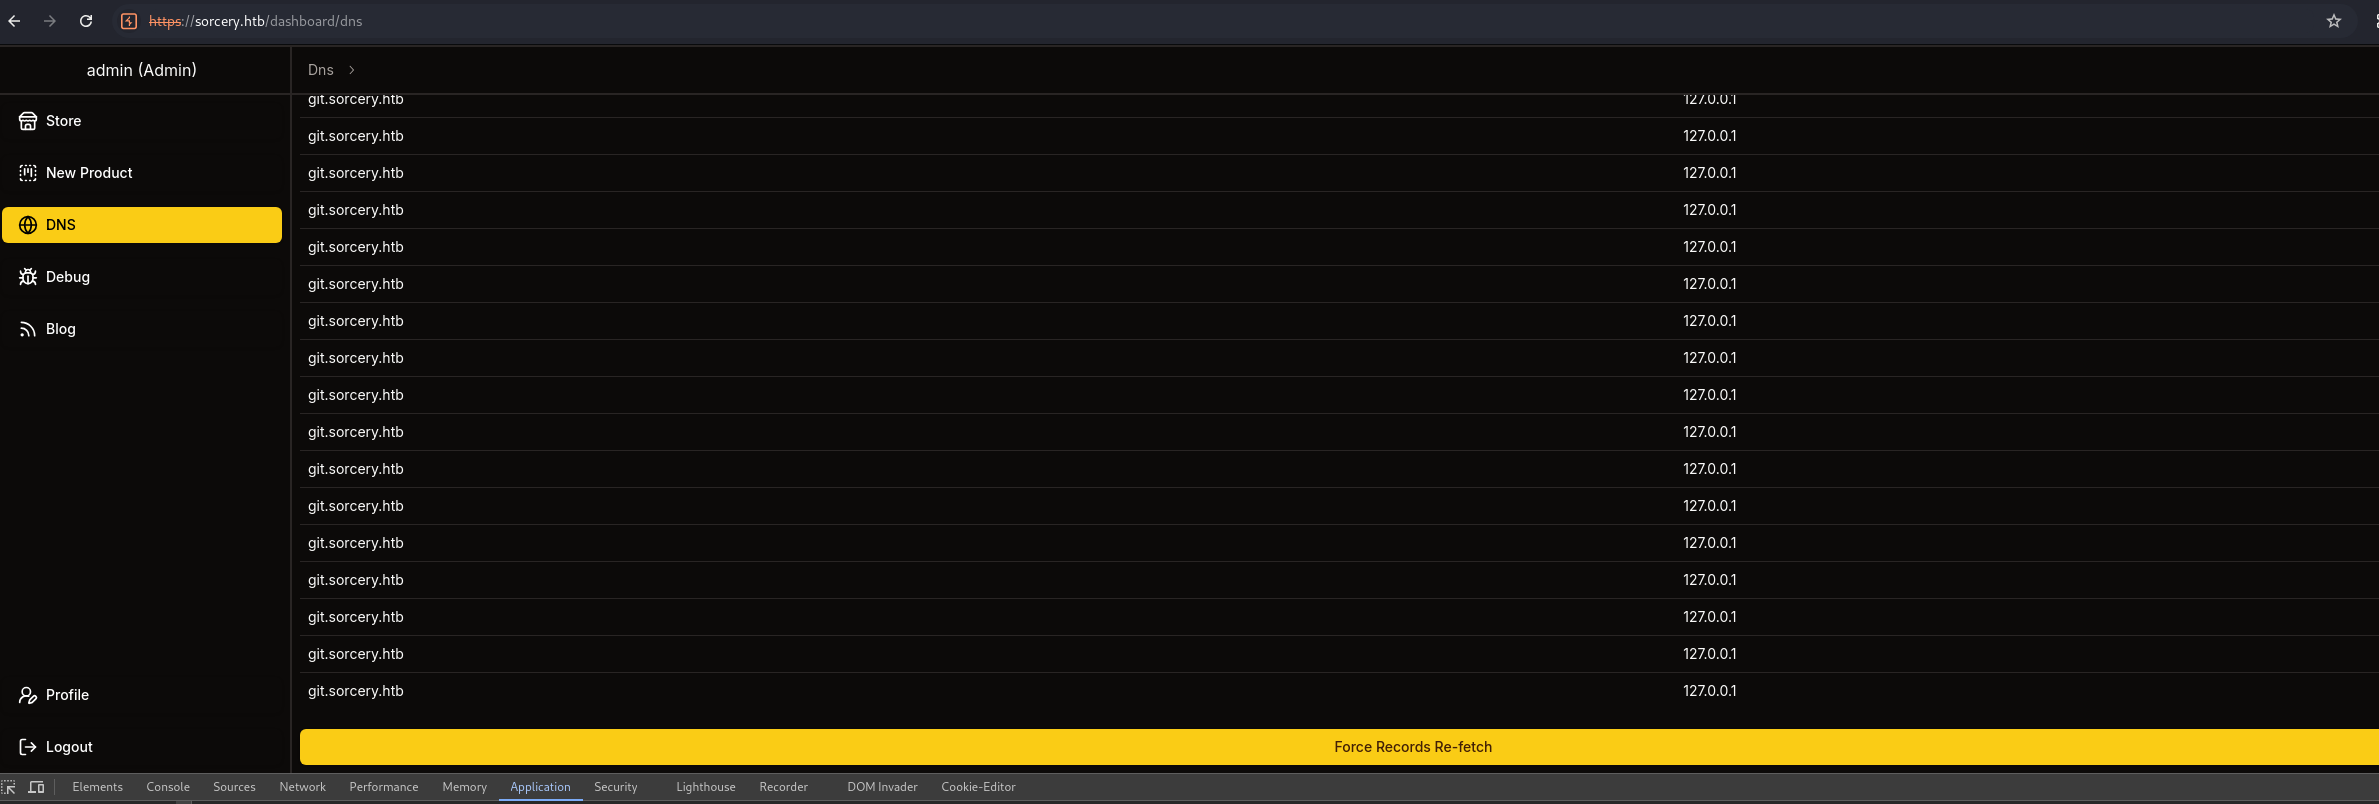Switch to the Sources DevTools tab

[234, 787]
